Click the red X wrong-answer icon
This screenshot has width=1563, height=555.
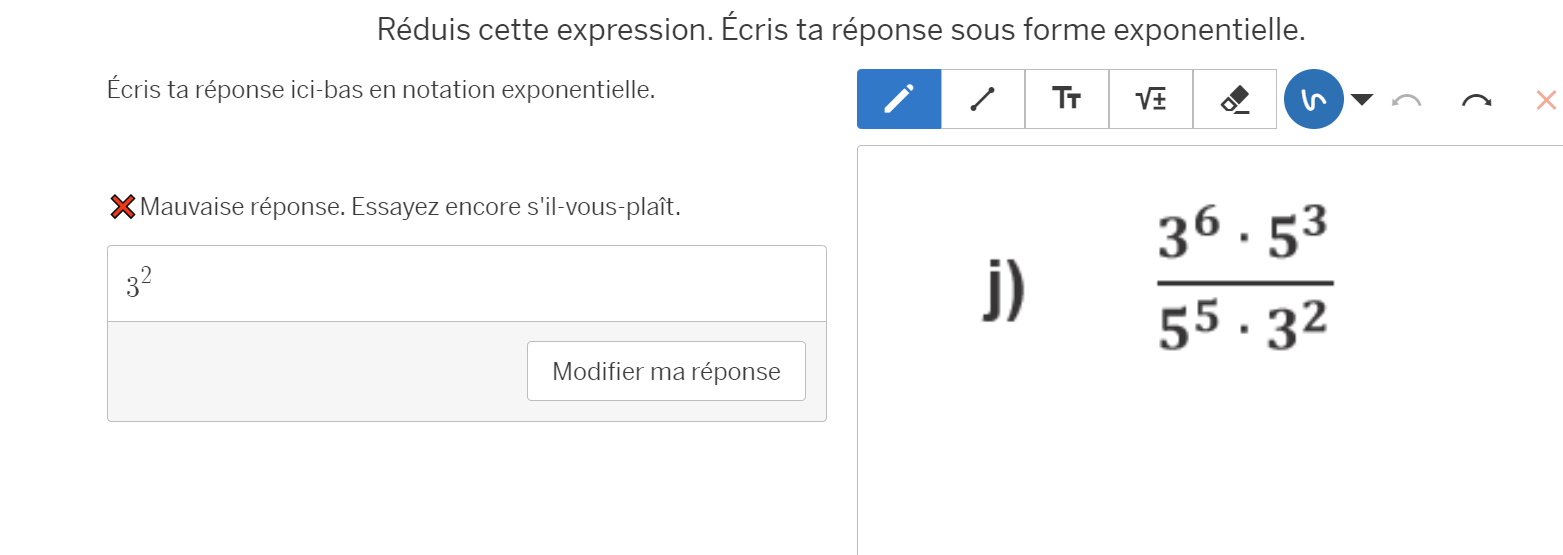tap(122, 208)
